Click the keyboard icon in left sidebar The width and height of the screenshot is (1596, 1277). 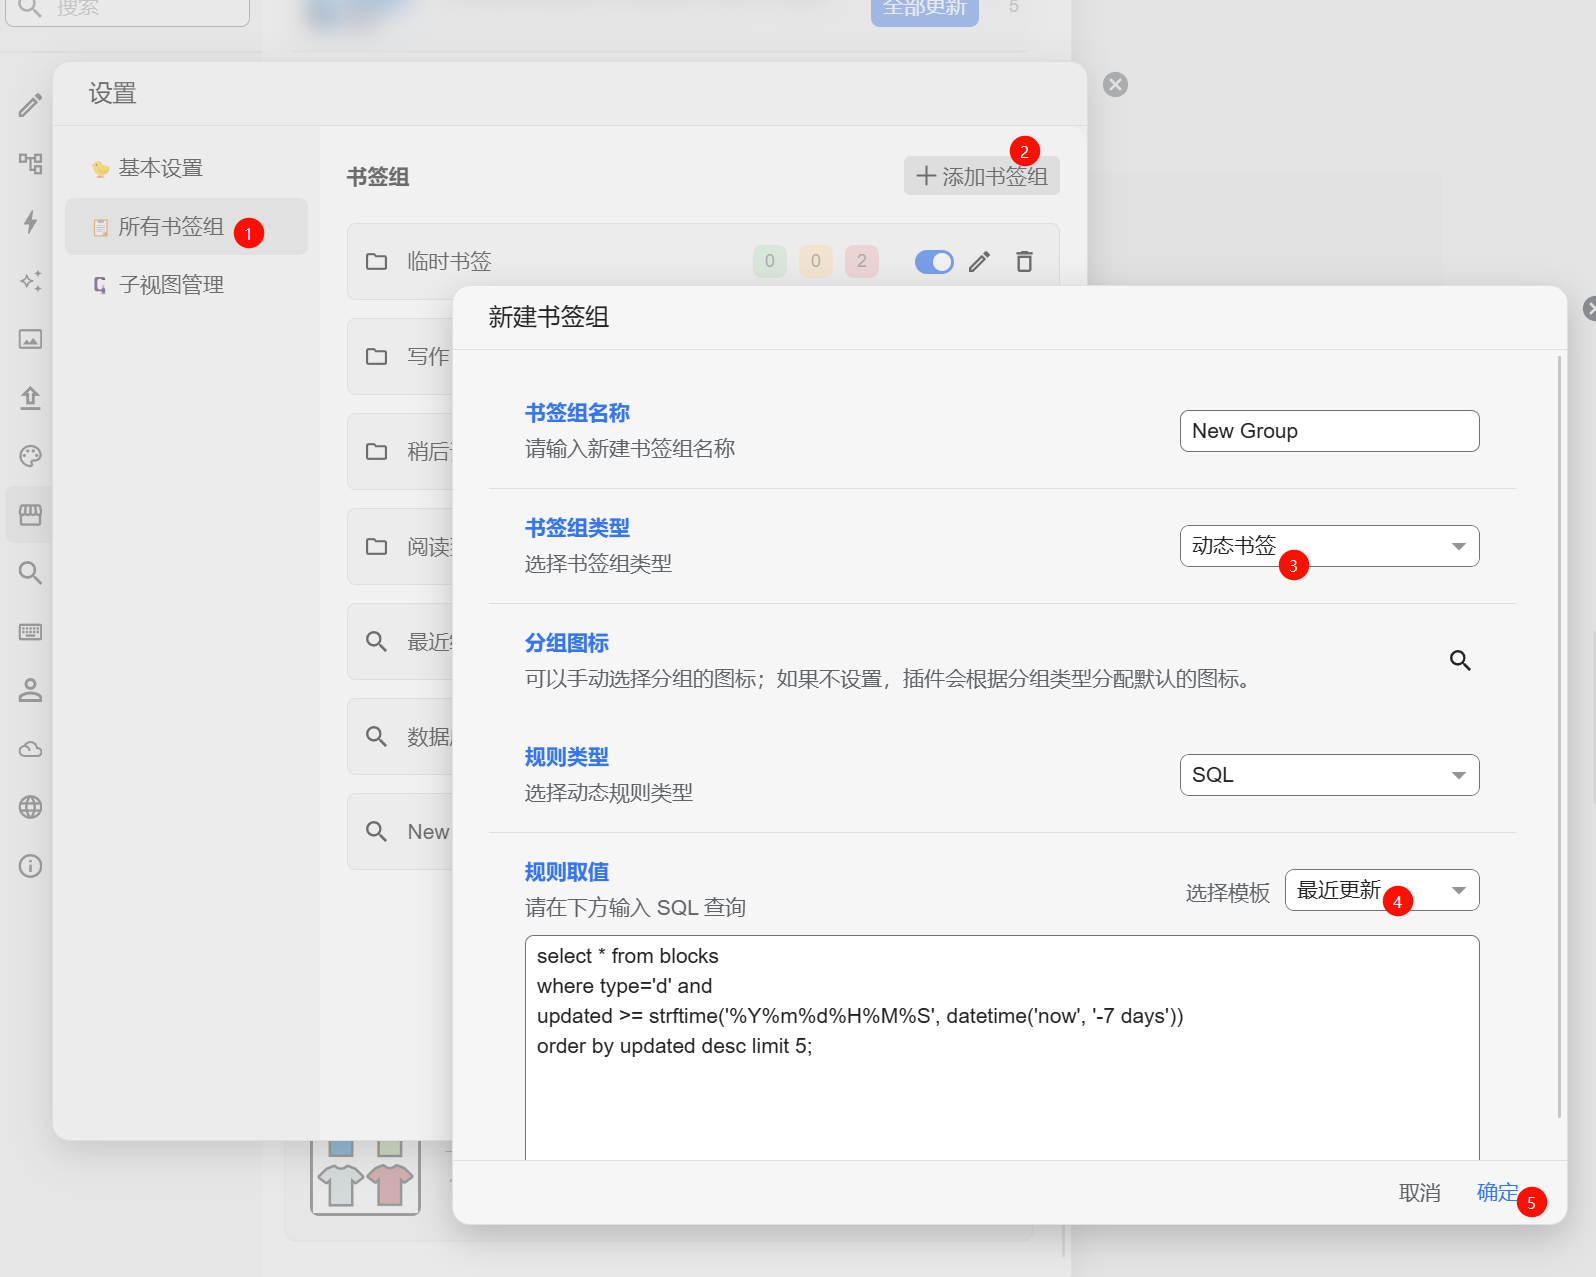coord(31,632)
